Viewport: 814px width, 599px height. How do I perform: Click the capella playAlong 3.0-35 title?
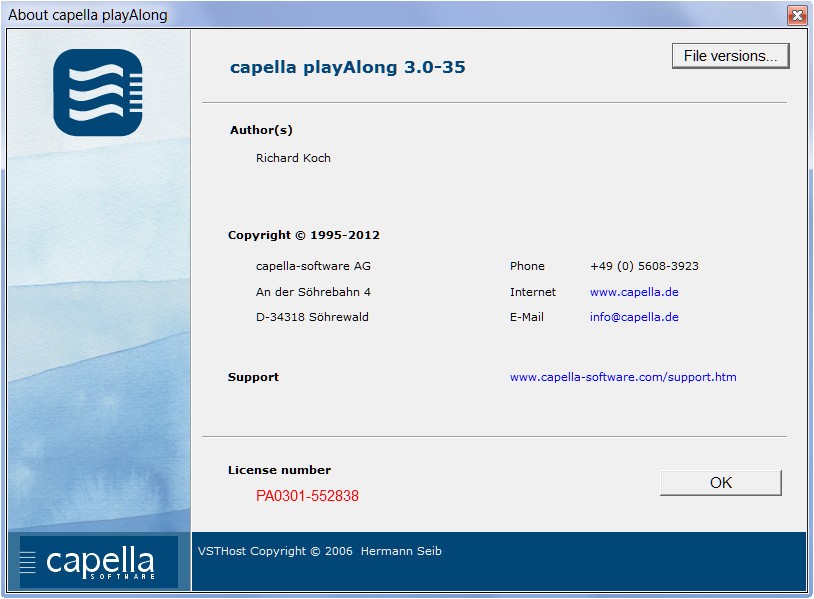coord(348,67)
